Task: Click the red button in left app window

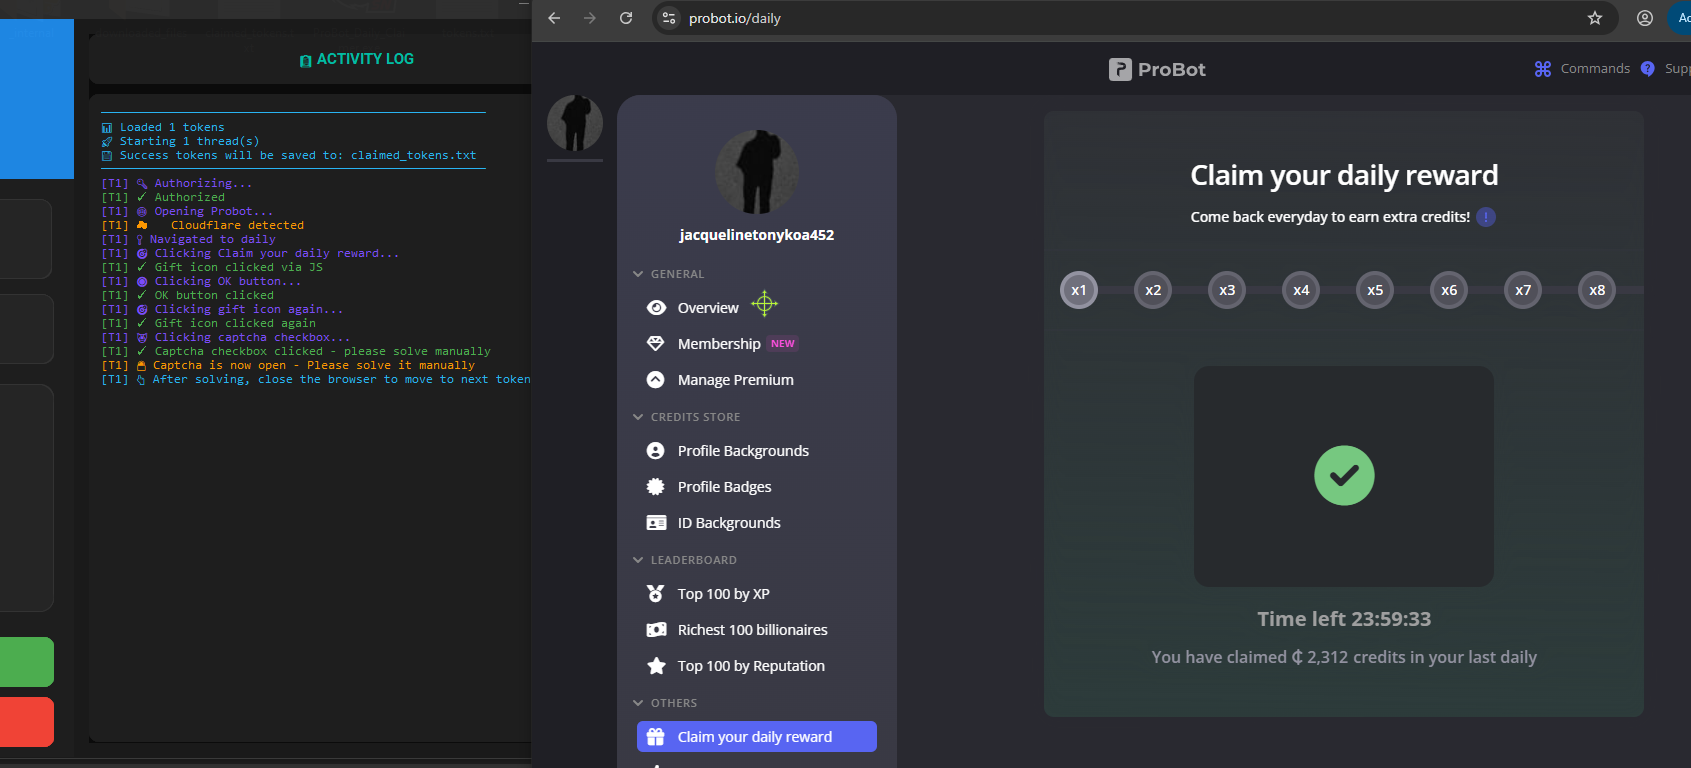Action: [26, 722]
